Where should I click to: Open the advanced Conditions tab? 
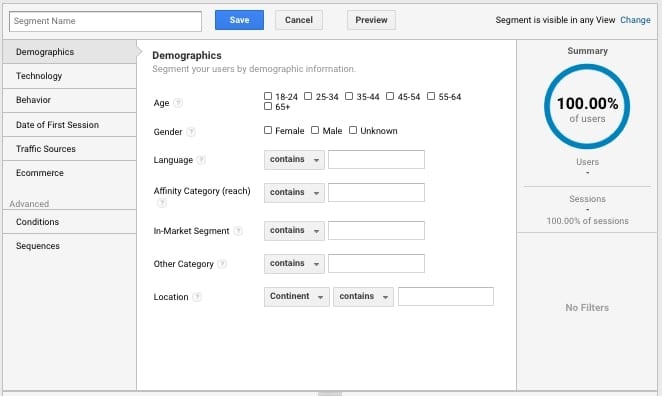(x=70, y=222)
